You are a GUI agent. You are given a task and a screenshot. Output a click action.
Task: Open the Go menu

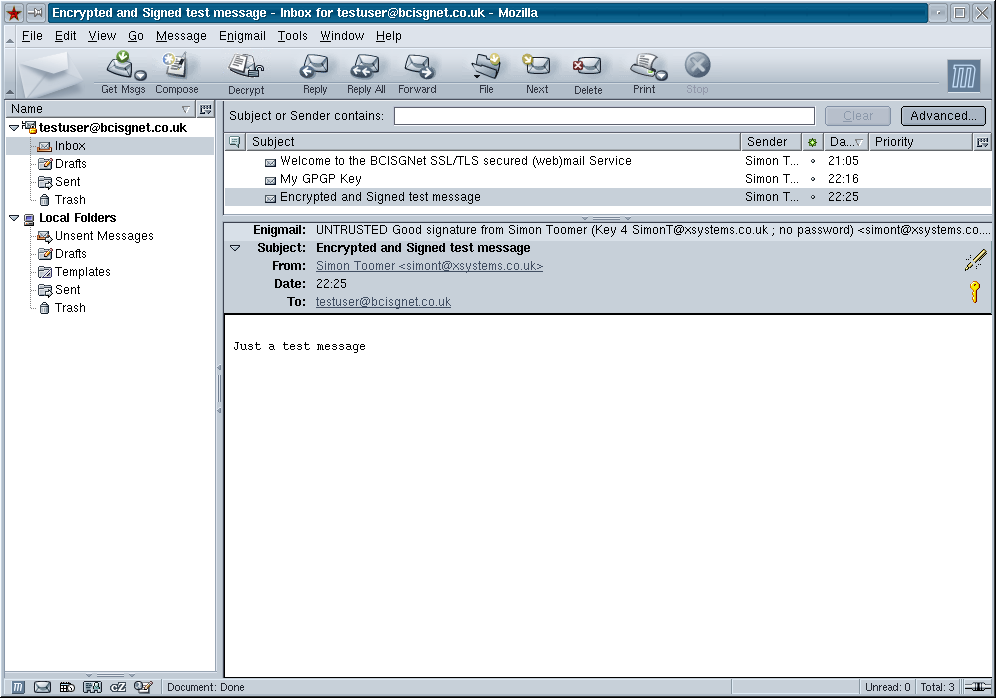click(135, 36)
